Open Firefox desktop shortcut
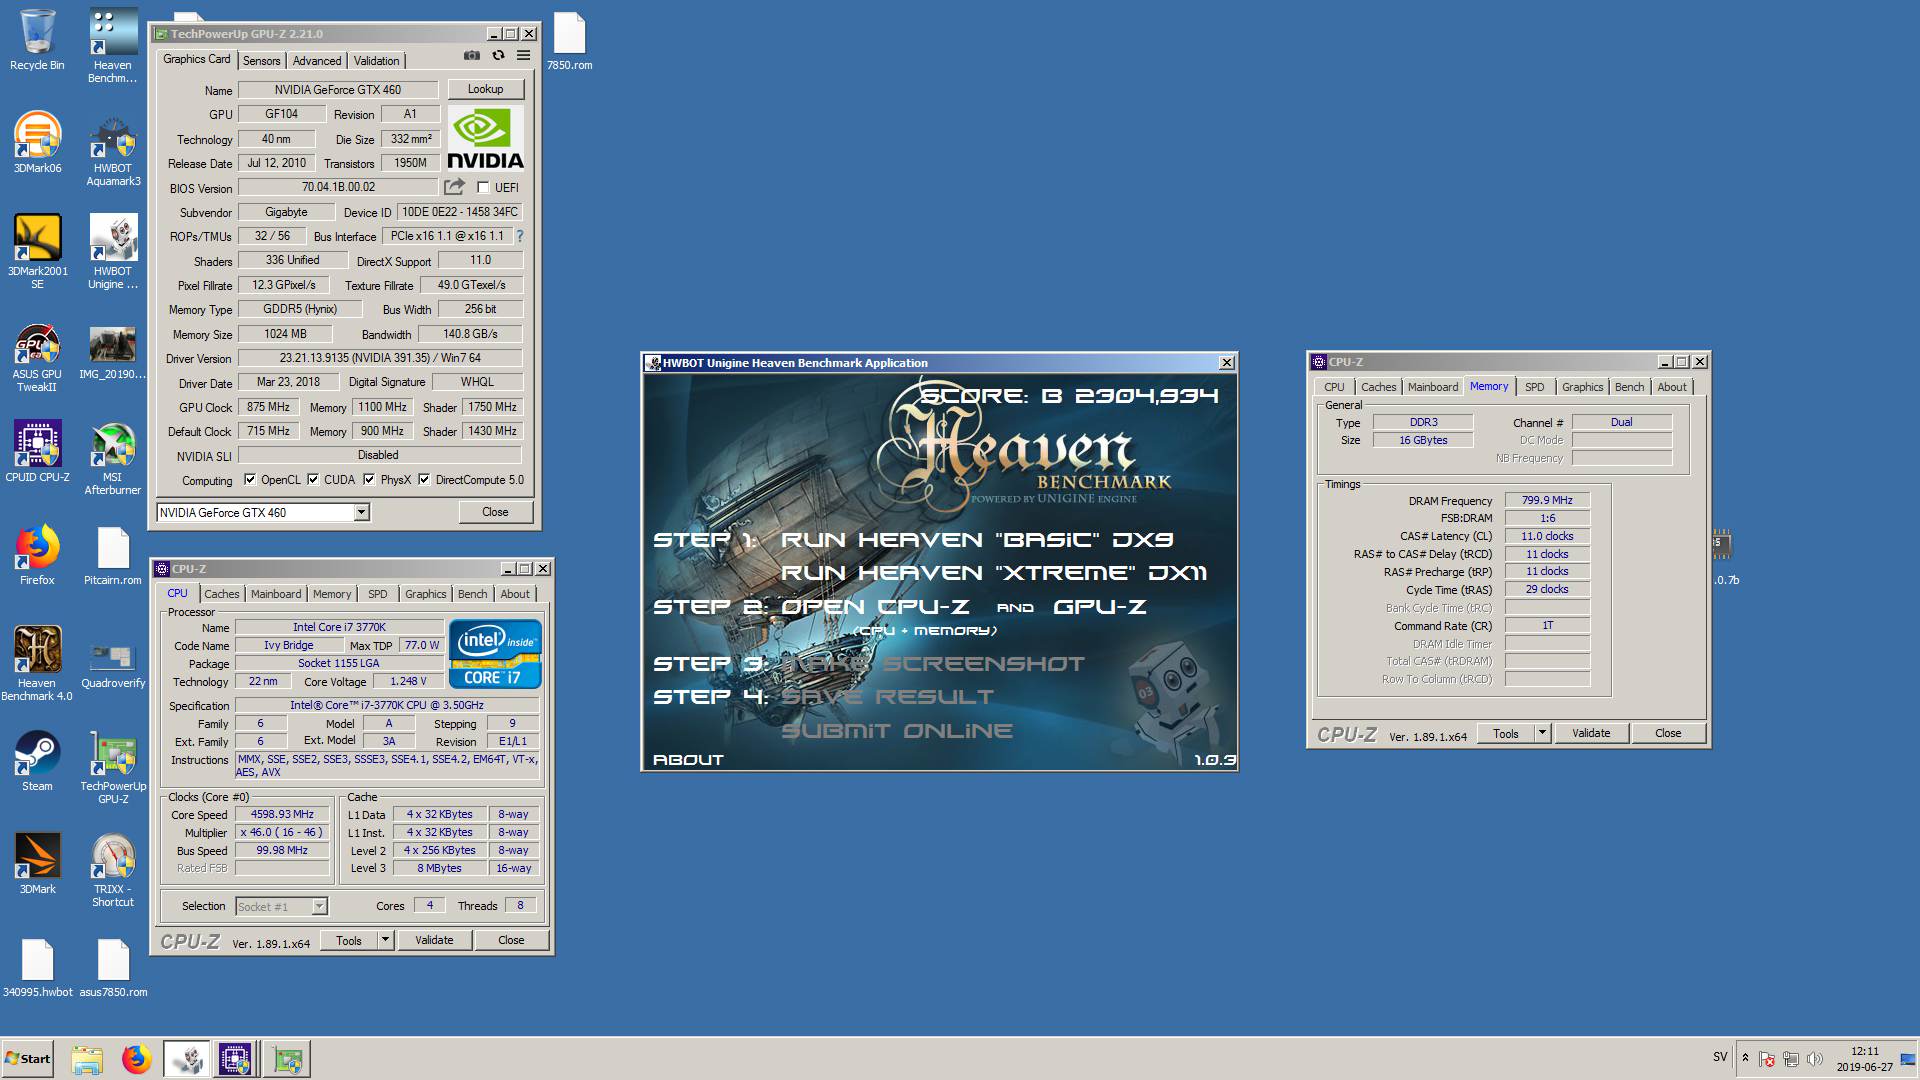 pos(37,555)
